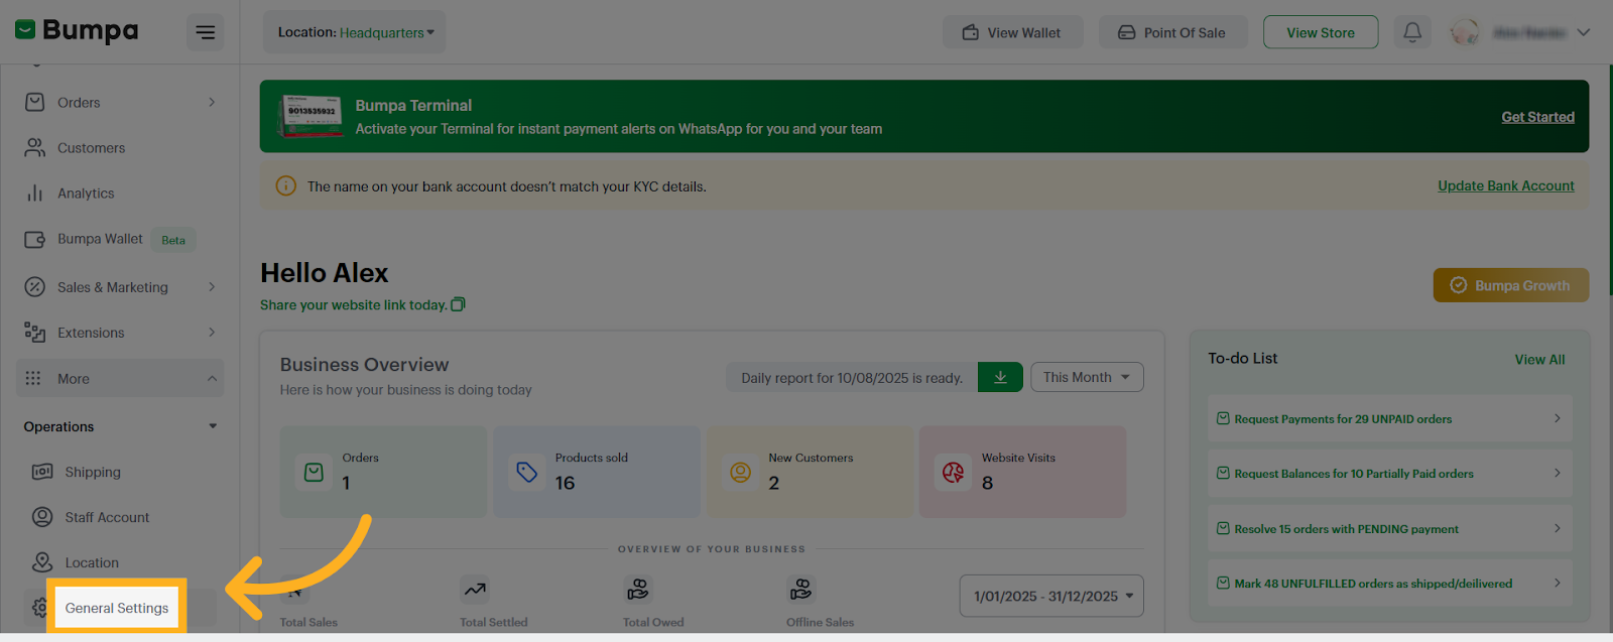Copy website link icon

click(x=458, y=304)
